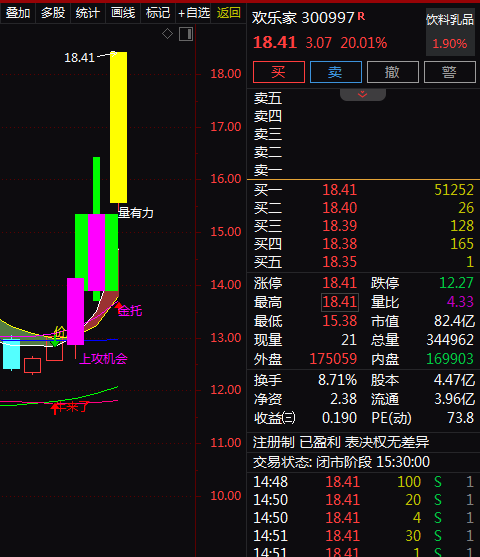Click the 撤 cancel-order button
Image resolution: width=480 pixels, height=557 pixels.
pyautogui.click(x=393, y=72)
